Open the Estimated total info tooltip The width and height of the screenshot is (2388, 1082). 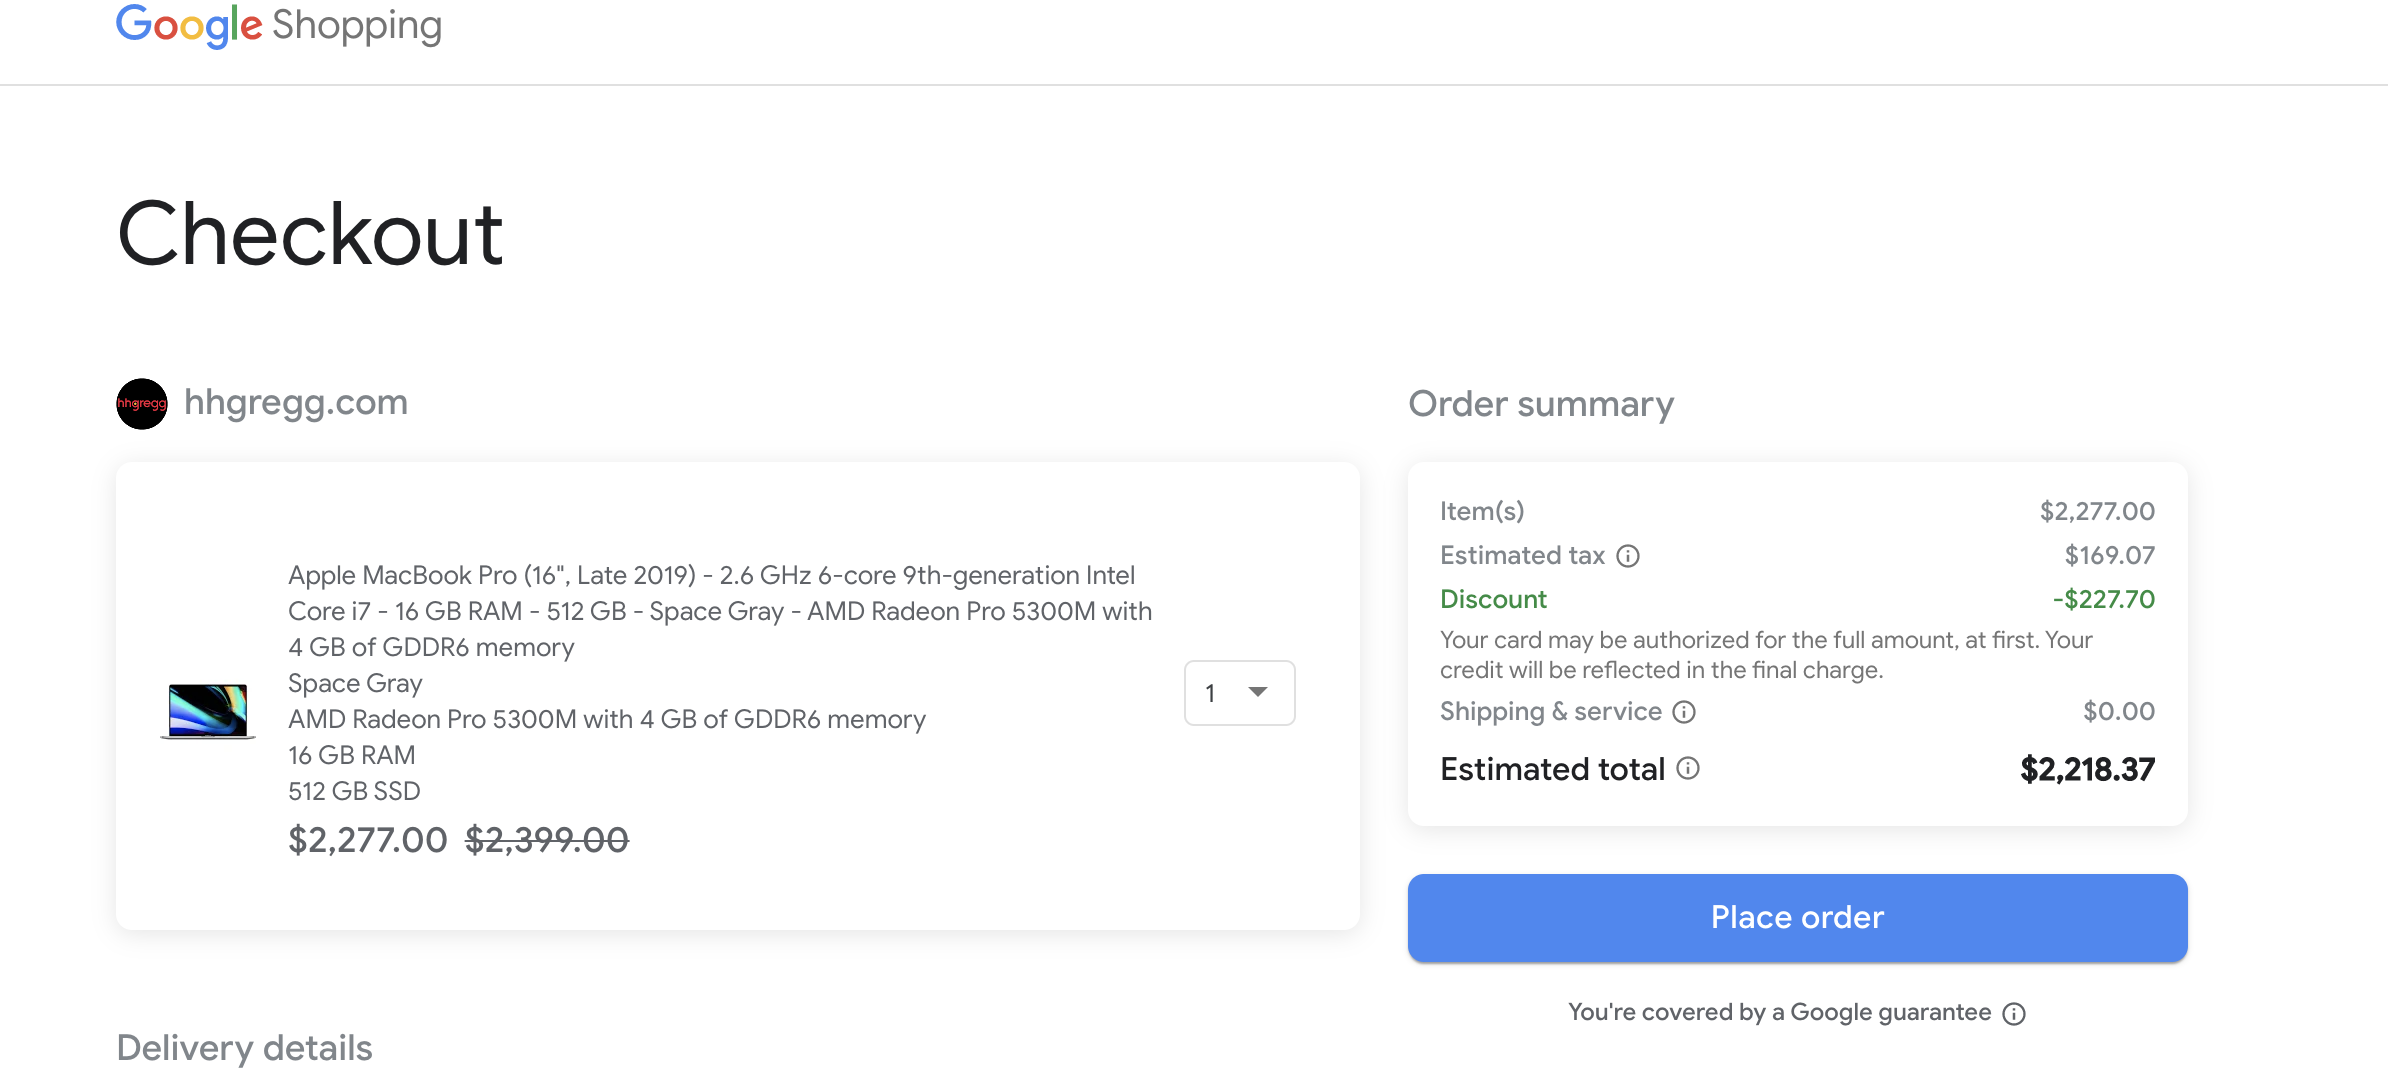1688,770
